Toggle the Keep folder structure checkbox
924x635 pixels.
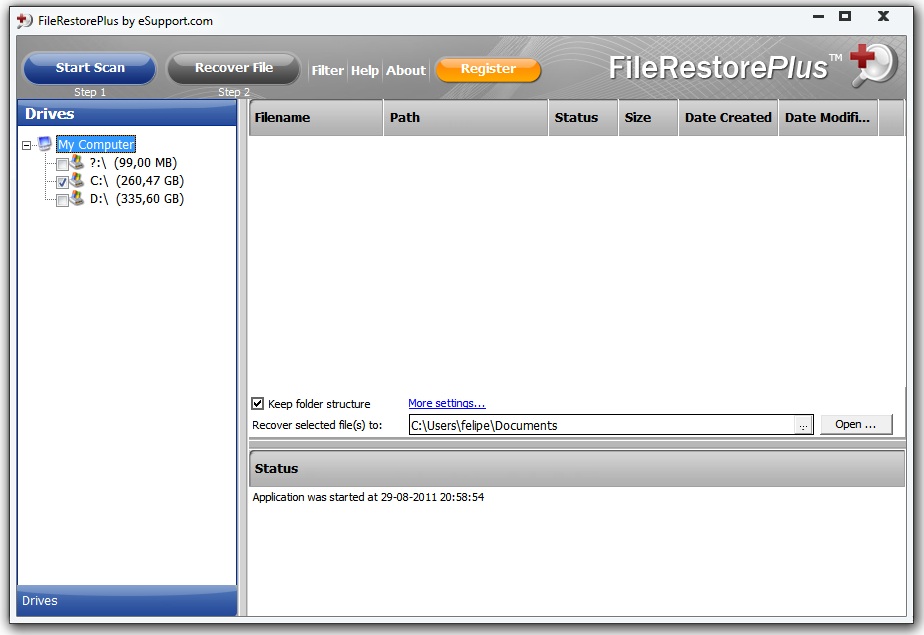[x=258, y=404]
